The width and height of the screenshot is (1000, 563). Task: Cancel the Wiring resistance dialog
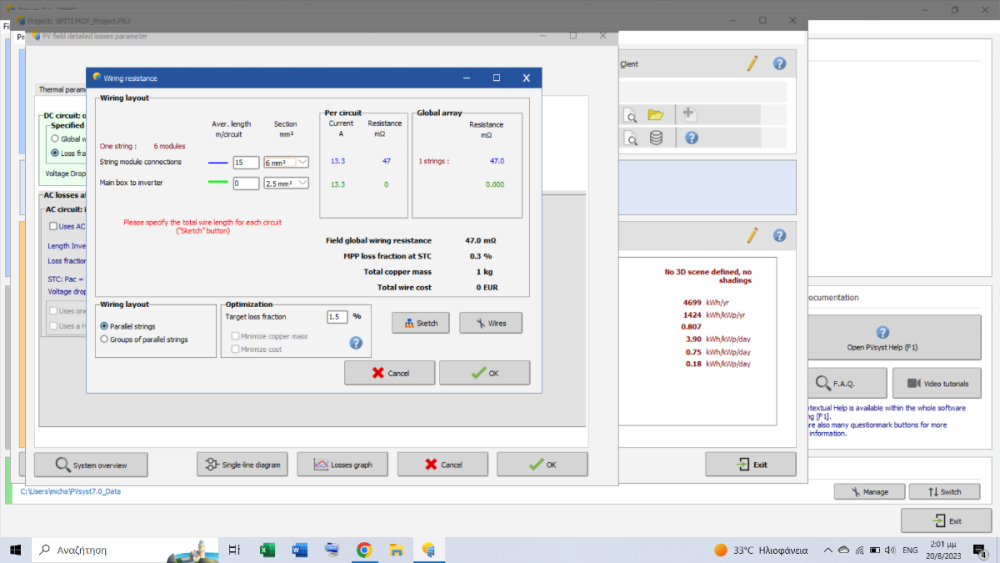[389, 372]
